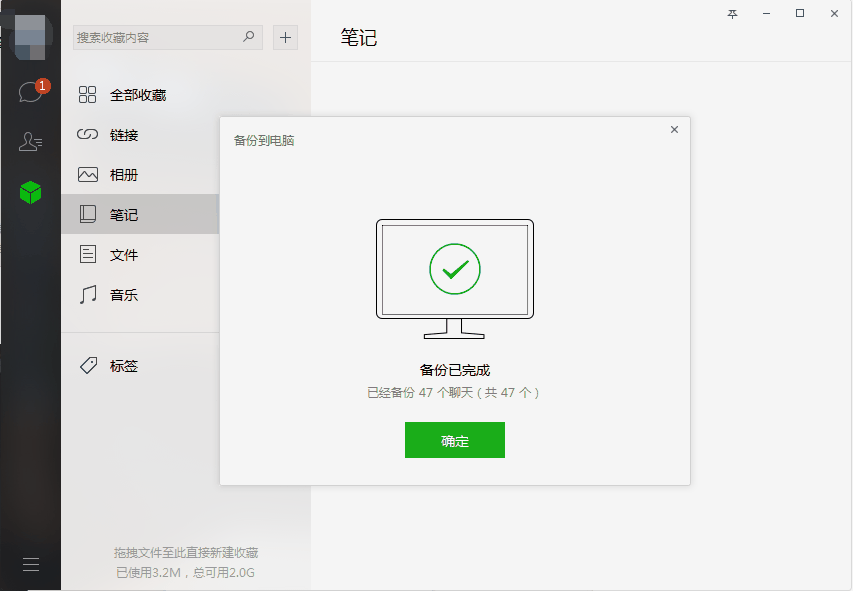The image size is (854, 591).
Task: Click the magnifier search icon
Action: 248,36
